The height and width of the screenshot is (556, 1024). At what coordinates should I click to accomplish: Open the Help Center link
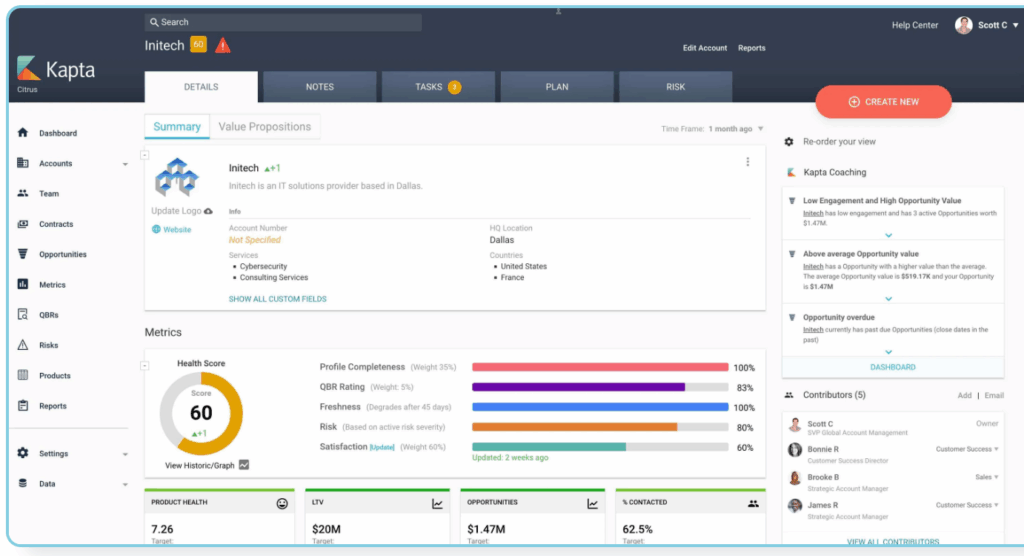click(915, 25)
